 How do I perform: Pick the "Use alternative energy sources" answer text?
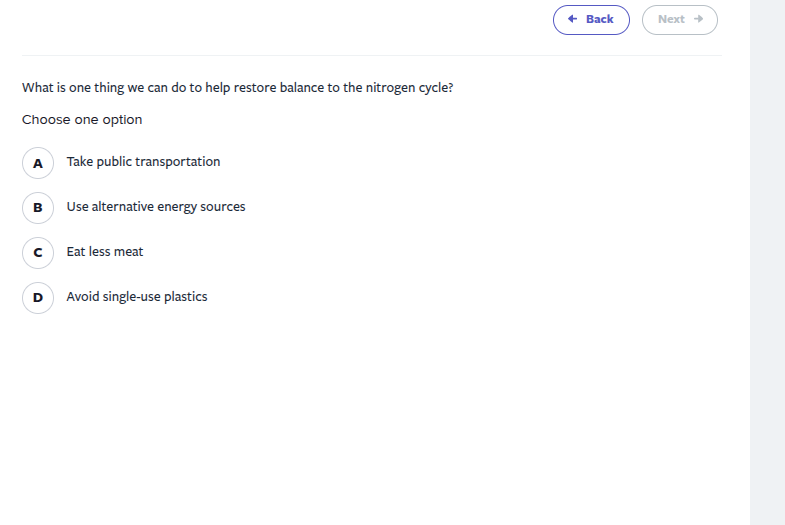click(156, 207)
